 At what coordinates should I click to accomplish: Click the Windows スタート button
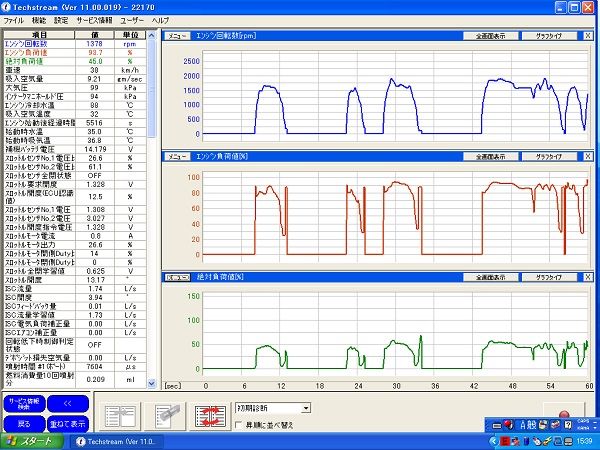tap(31, 441)
